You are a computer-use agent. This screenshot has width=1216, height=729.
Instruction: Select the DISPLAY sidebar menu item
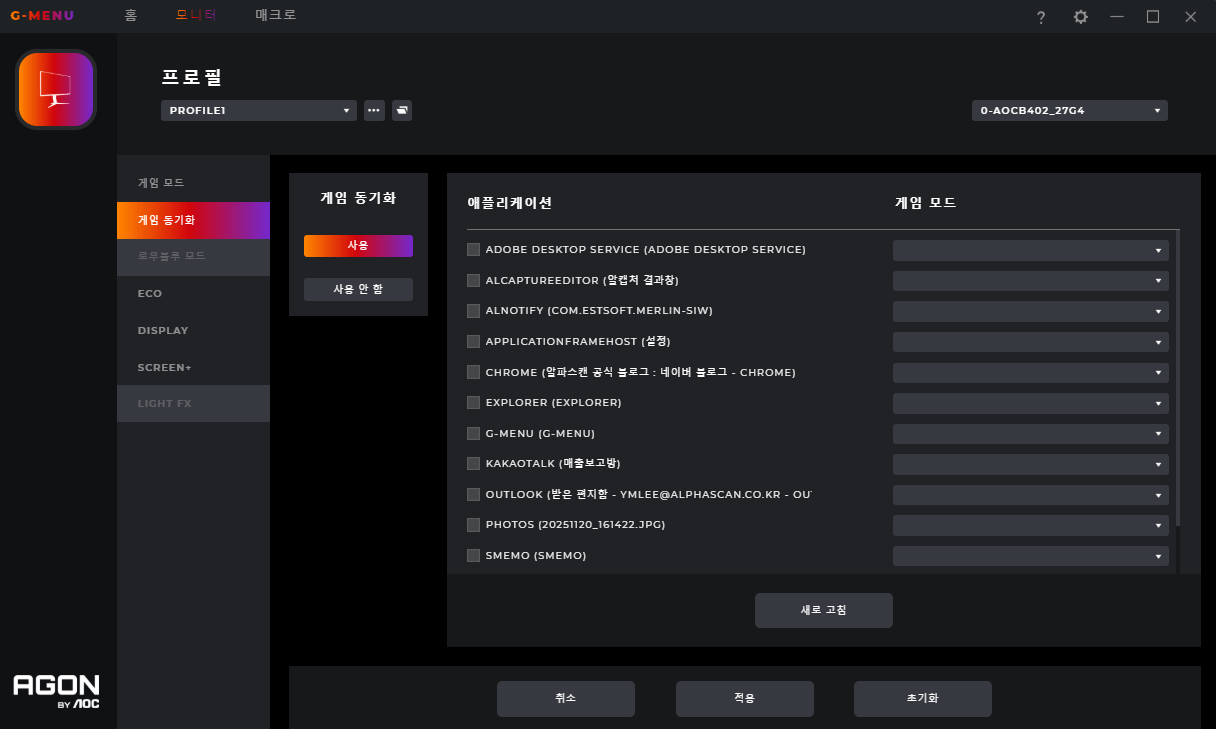click(163, 330)
